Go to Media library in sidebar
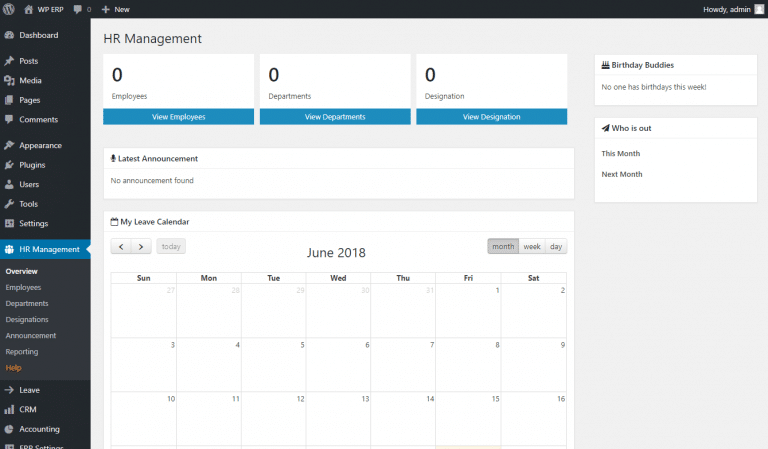Viewport: 768px width, 449px height. pyautogui.click(x=30, y=81)
